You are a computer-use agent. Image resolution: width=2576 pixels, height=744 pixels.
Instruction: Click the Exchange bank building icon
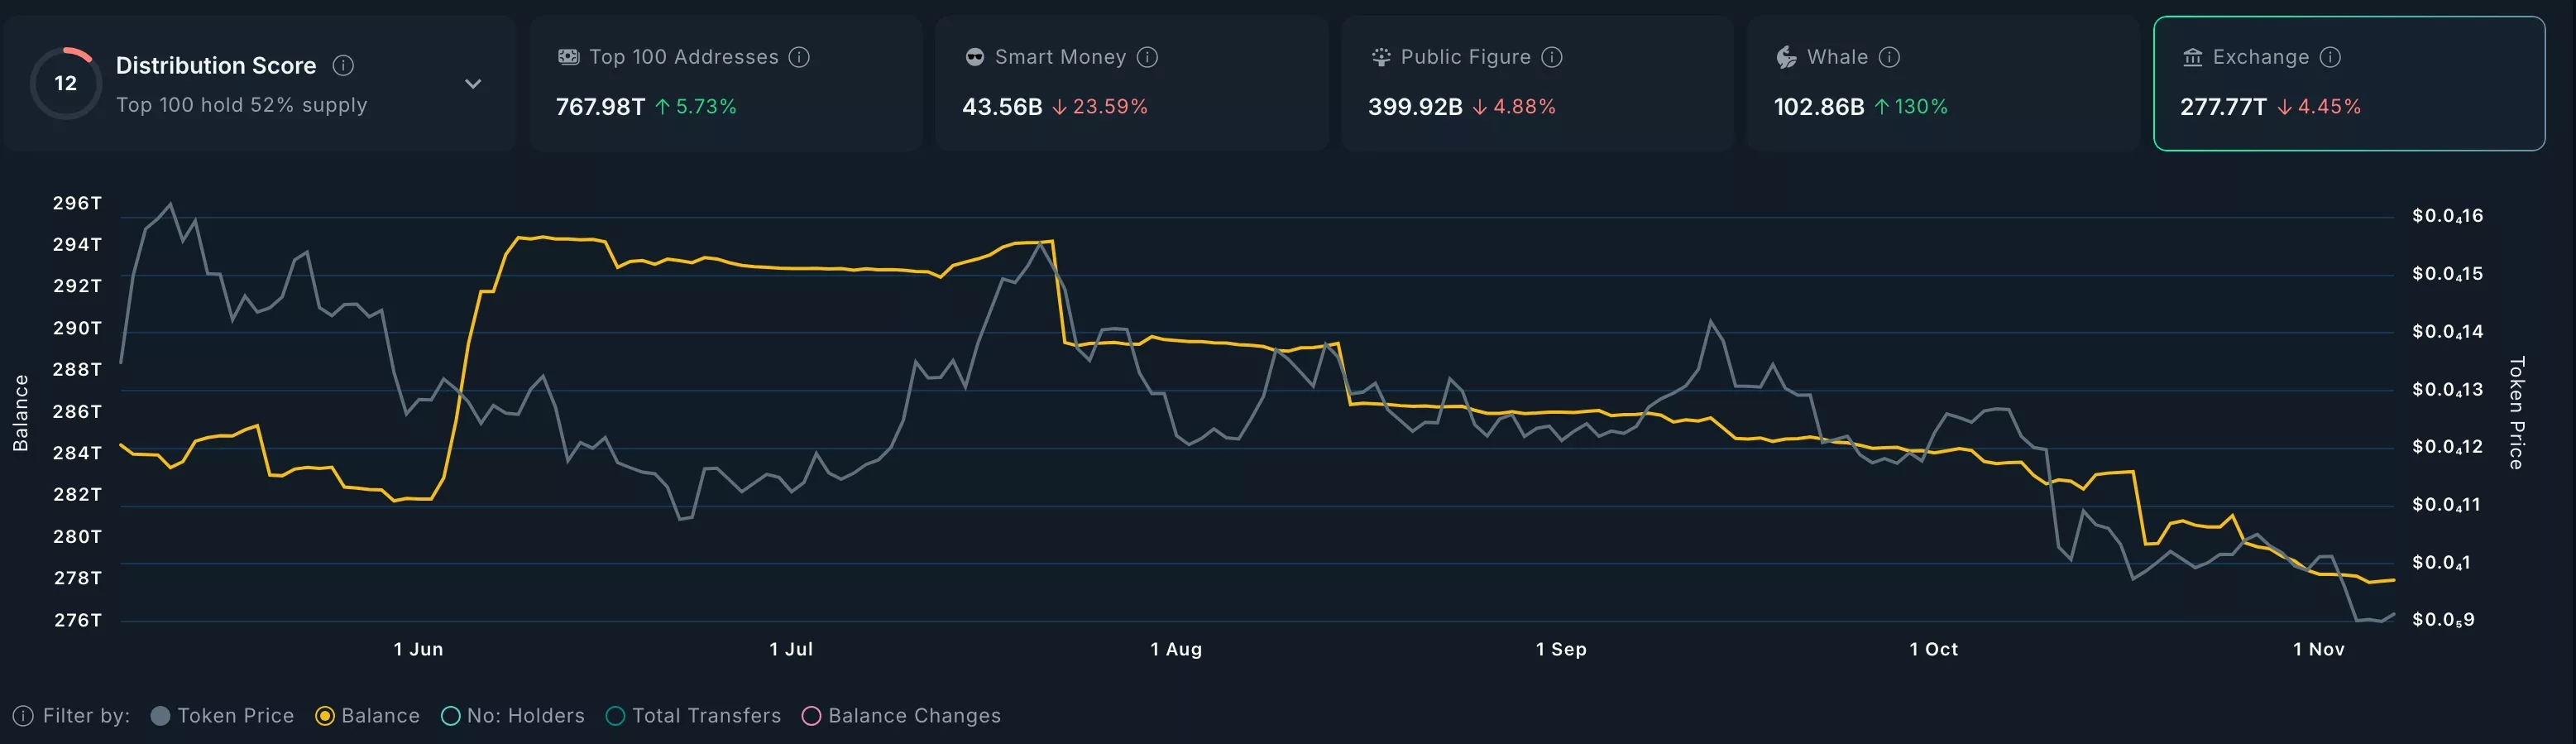click(x=2192, y=57)
